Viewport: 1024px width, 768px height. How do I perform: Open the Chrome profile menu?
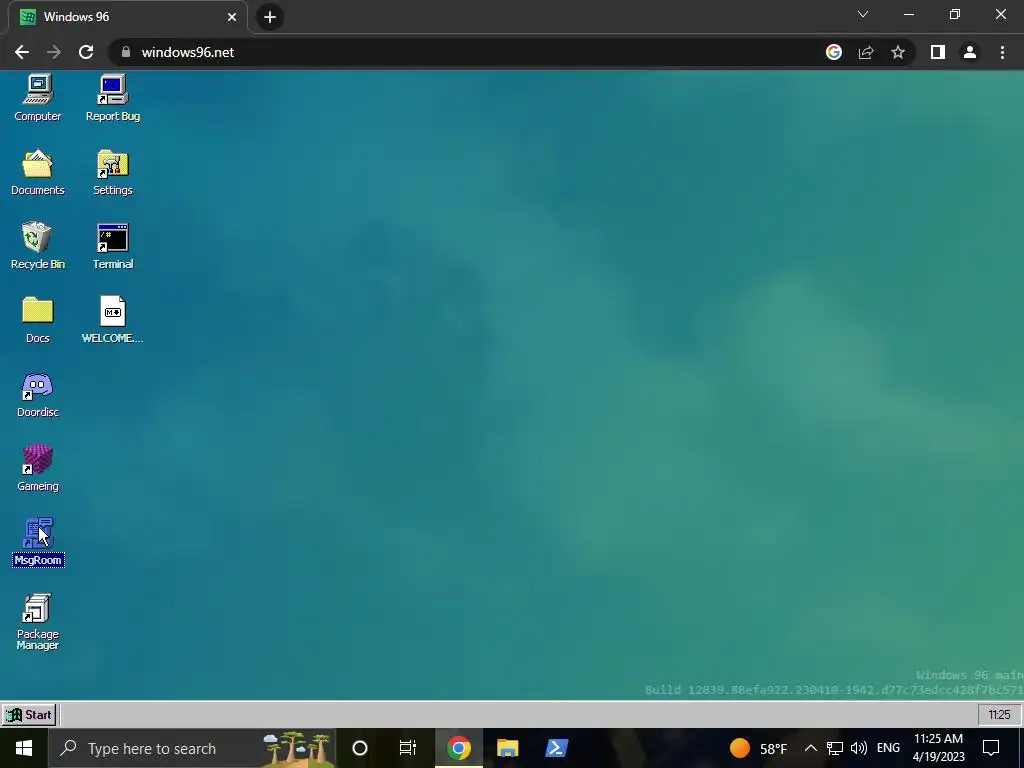click(970, 52)
